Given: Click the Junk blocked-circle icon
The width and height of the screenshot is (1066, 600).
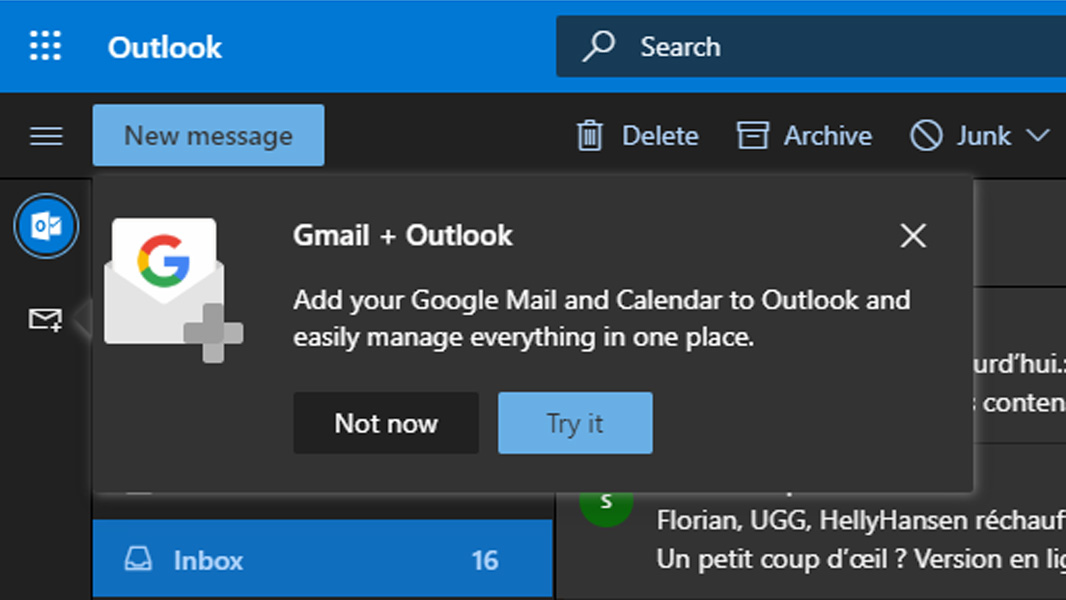Looking at the screenshot, I should coord(926,136).
